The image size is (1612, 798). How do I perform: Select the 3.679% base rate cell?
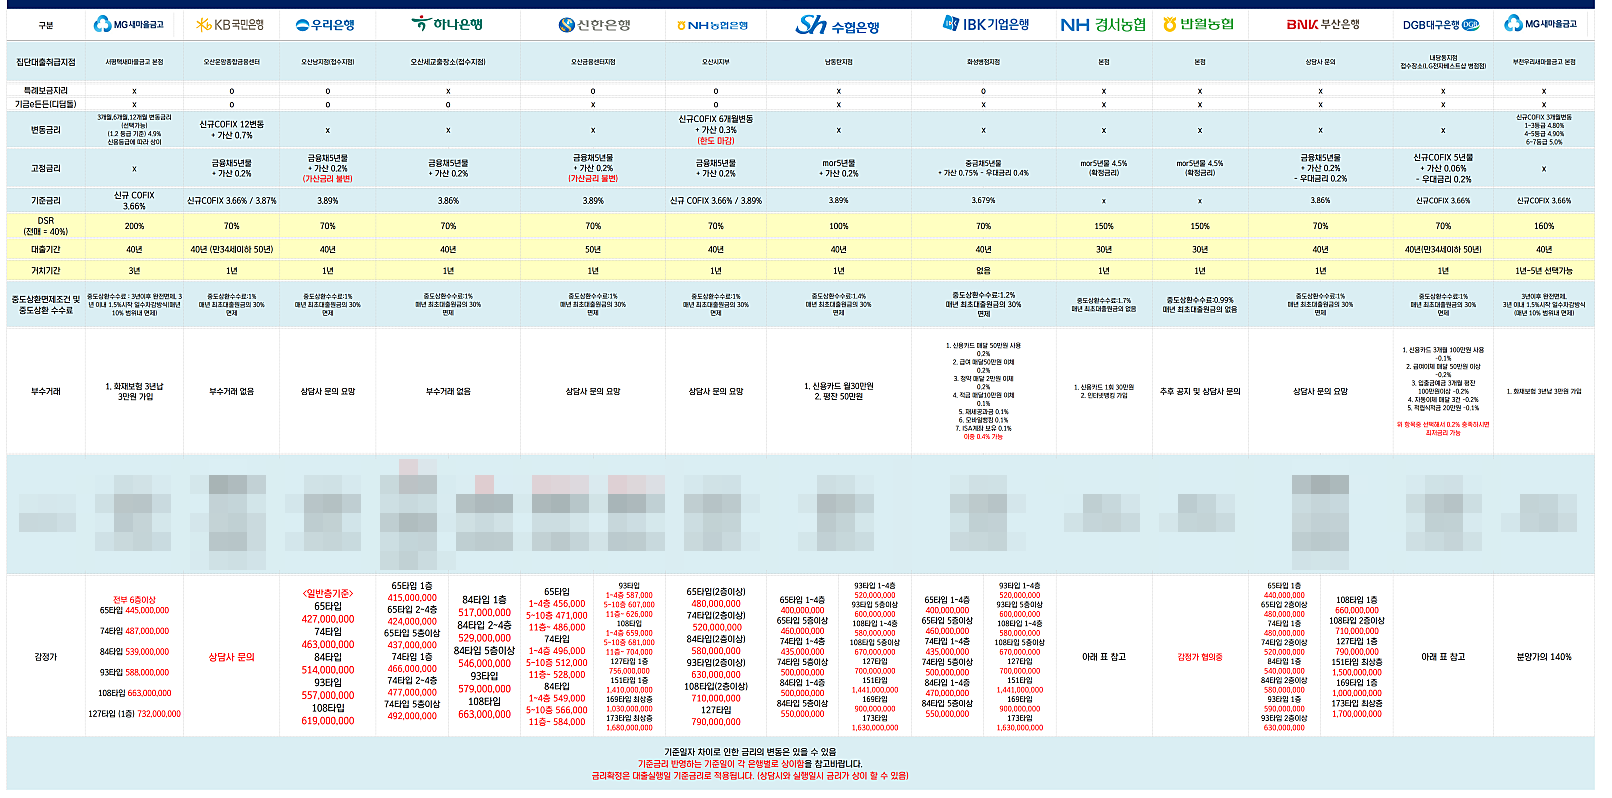click(x=983, y=200)
